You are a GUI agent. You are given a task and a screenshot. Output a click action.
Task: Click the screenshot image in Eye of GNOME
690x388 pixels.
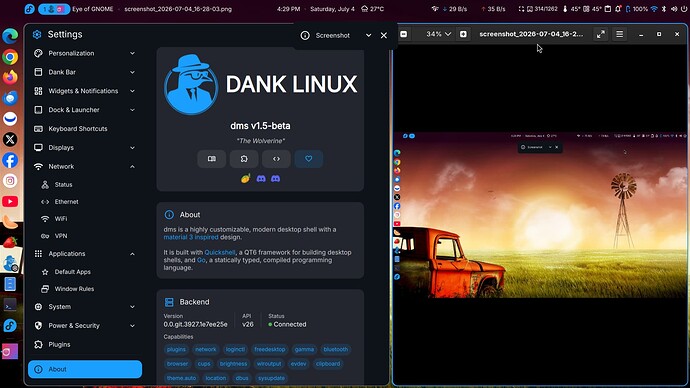(540, 215)
